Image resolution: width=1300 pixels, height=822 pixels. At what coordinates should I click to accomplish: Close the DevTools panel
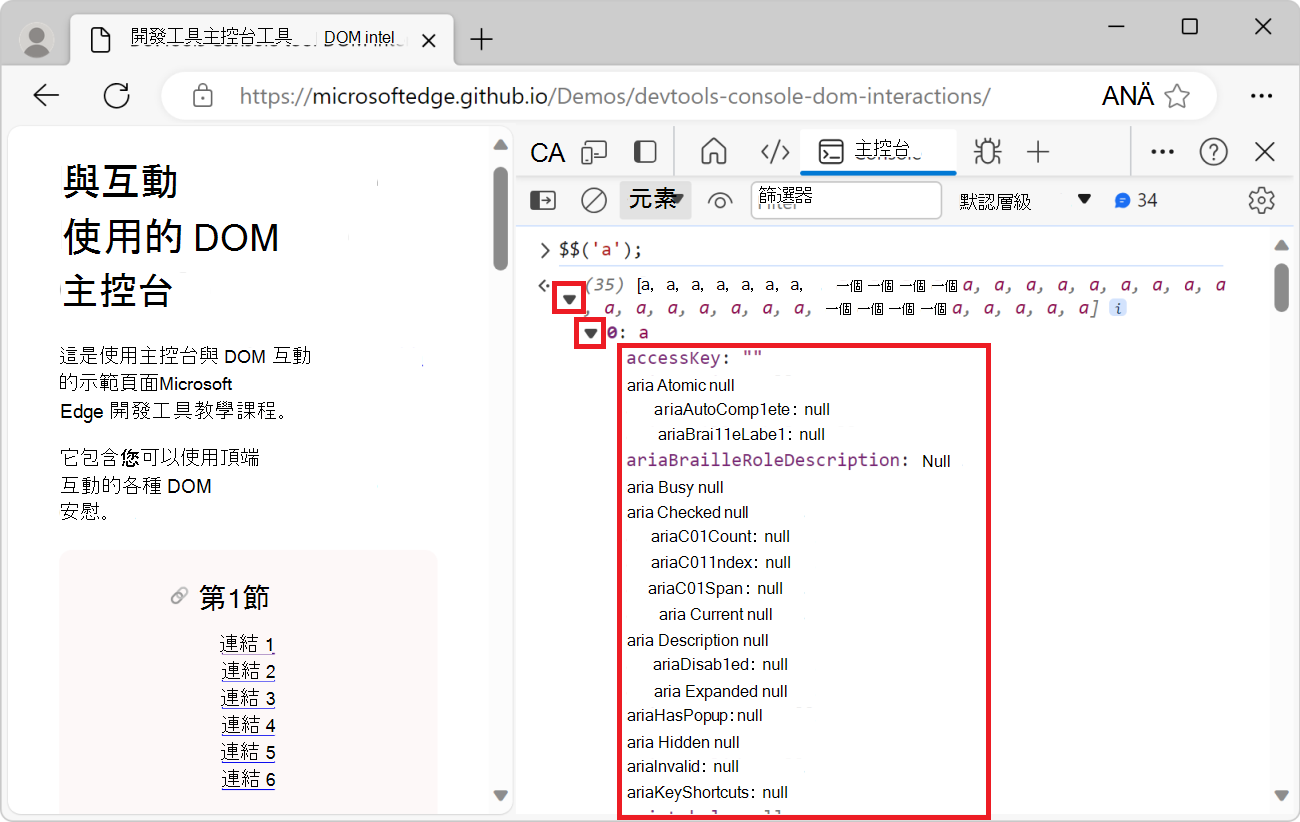(x=1264, y=152)
